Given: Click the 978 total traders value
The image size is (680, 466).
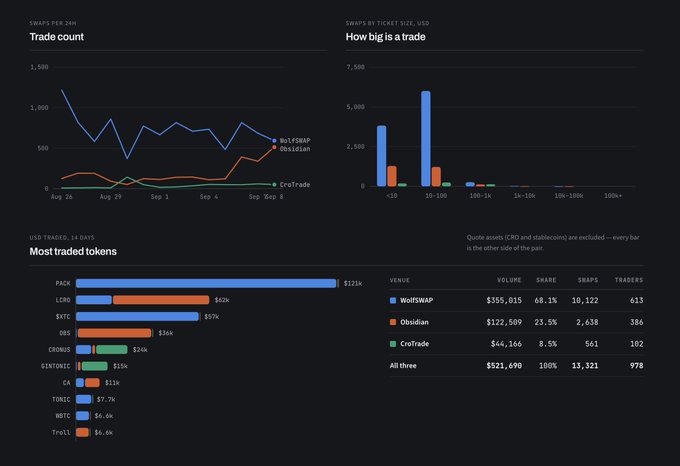Looking at the screenshot, I should click(637, 365).
